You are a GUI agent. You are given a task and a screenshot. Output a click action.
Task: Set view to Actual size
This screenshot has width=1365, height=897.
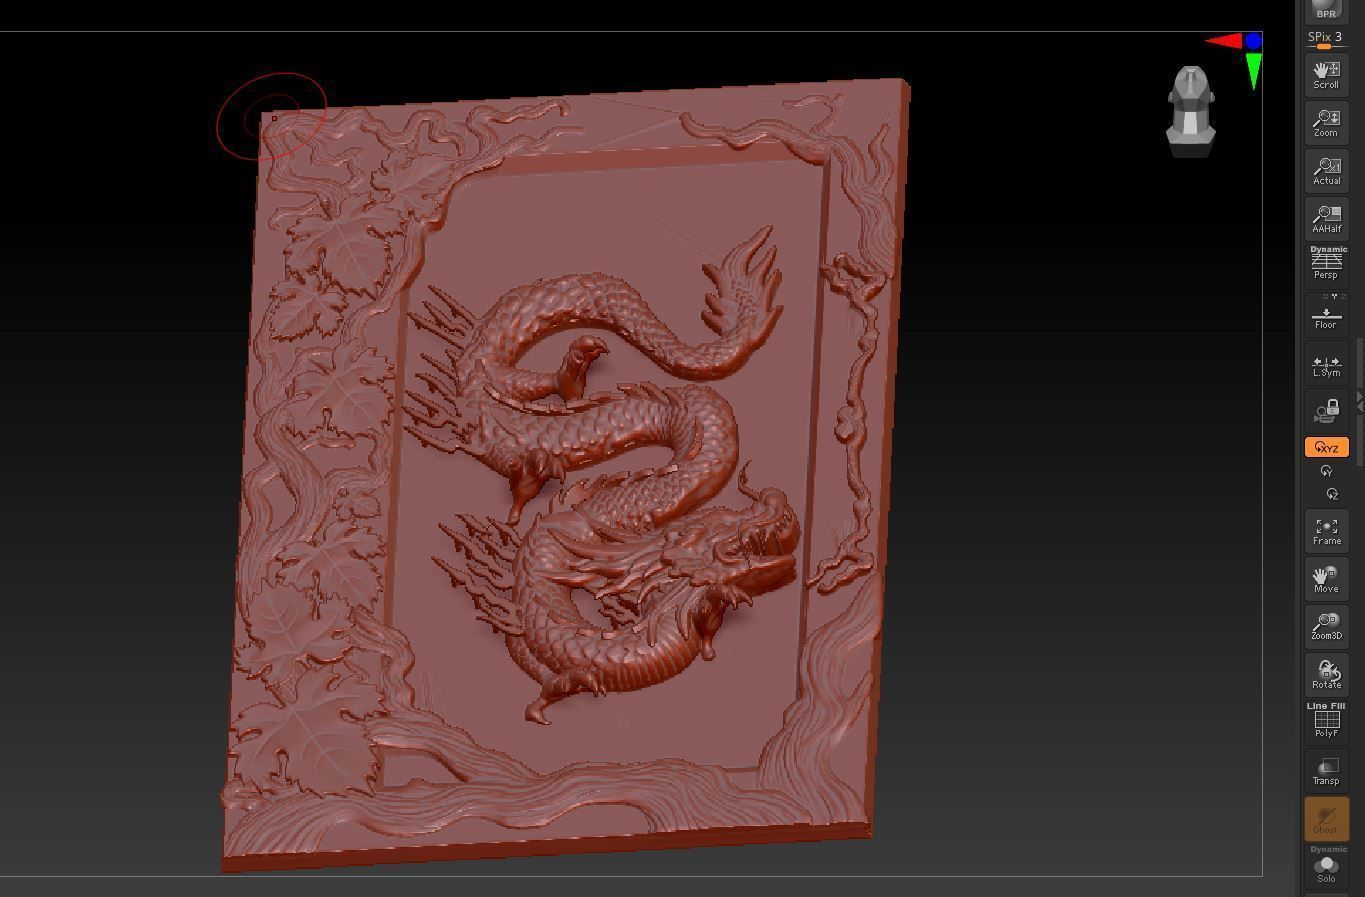pyautogui.click(x=1326, y=170)
